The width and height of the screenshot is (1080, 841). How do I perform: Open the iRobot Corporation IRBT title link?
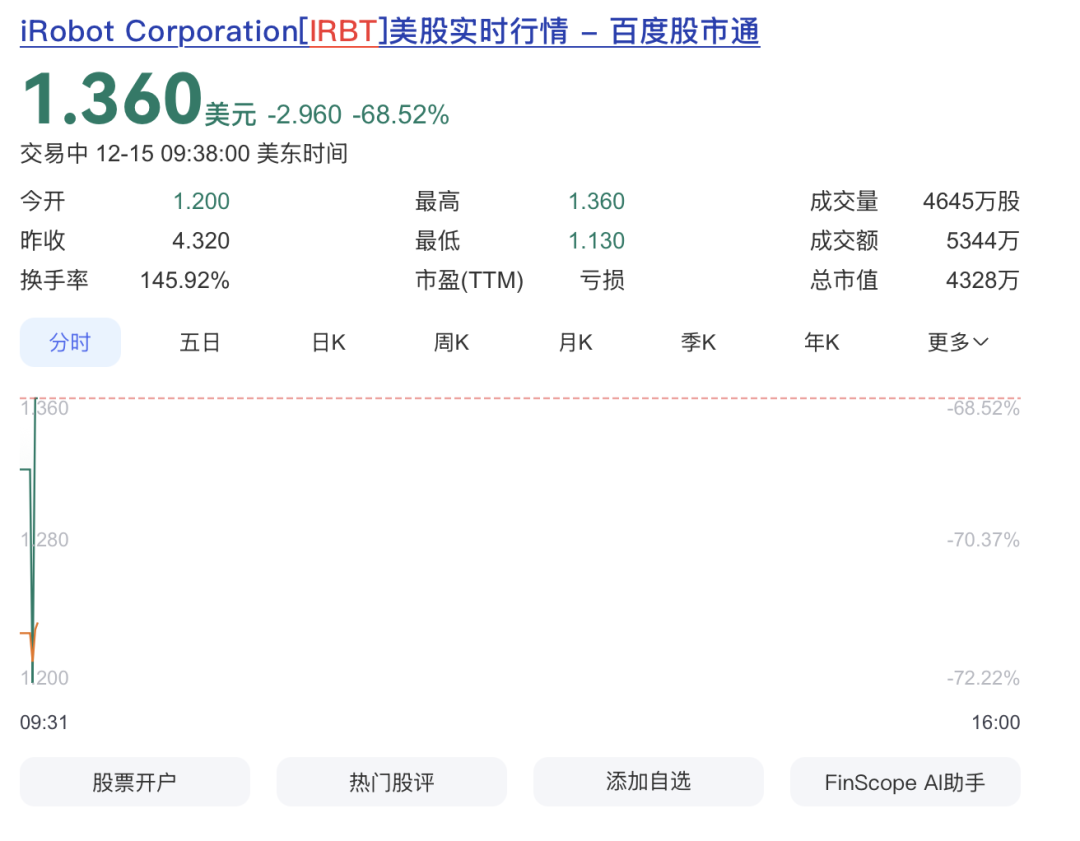[390, 32]
